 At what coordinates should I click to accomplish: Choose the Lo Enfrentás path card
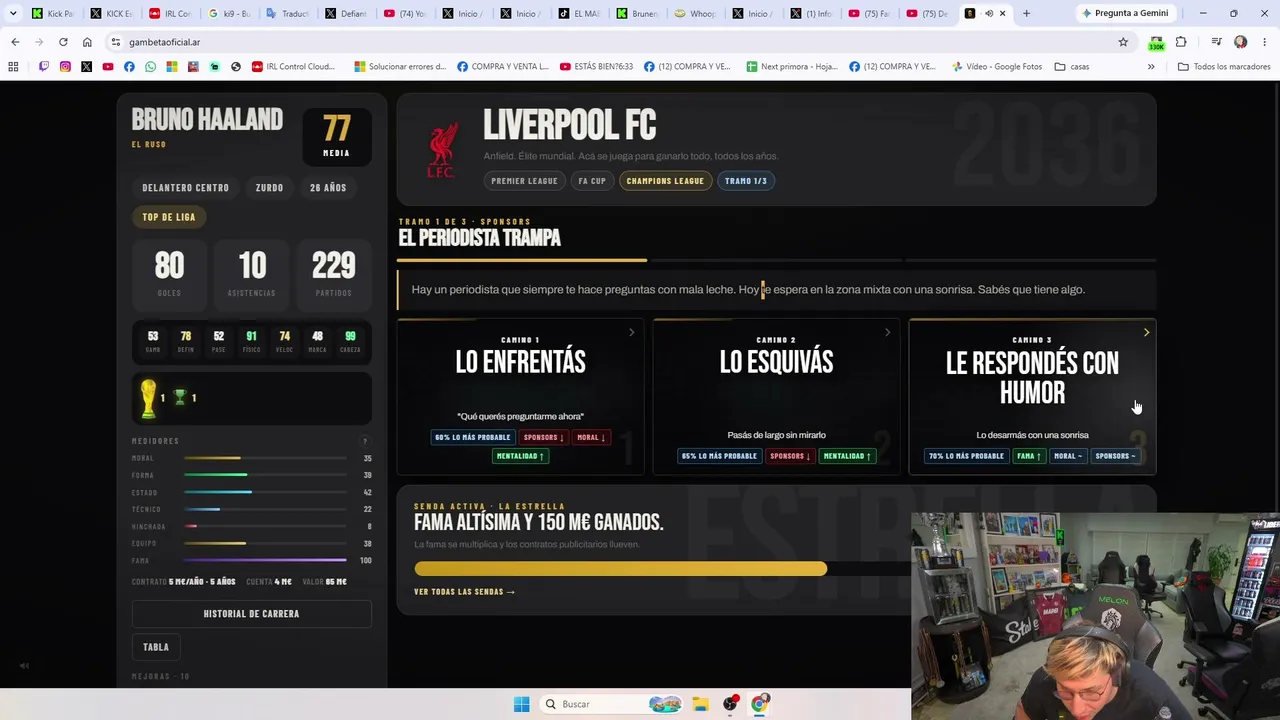click(521, 396)
